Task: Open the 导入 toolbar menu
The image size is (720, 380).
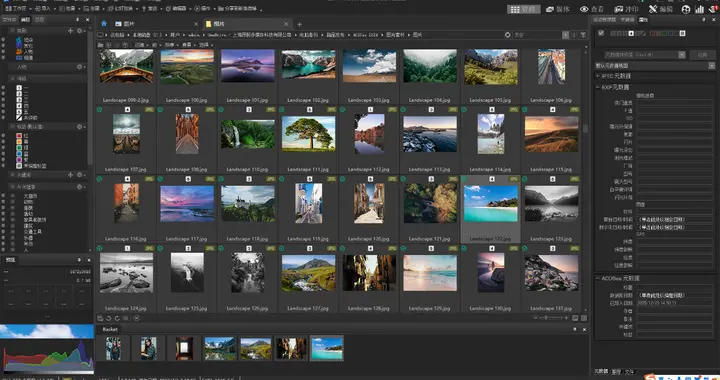Action: point(44,9)
